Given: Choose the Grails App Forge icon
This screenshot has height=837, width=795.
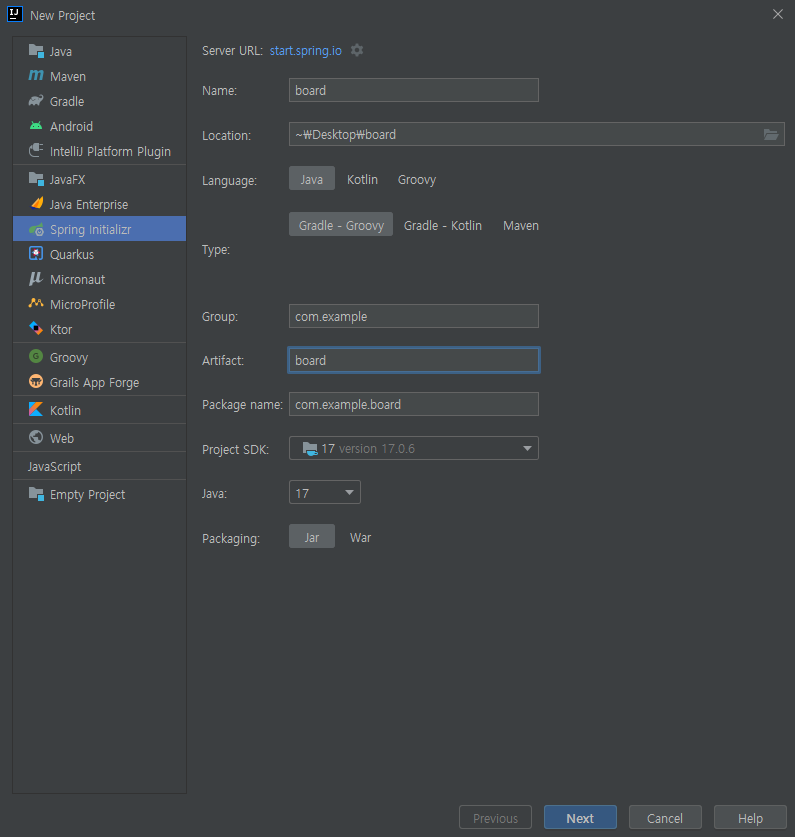Looking at the screenshot, I should (36, 382).
